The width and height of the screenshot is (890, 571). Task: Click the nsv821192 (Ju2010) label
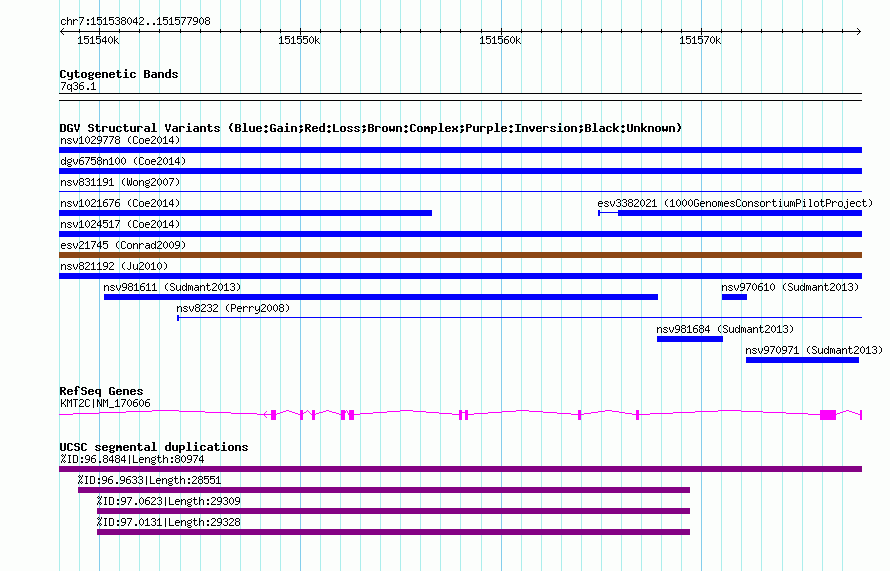(x=114, y=266)
